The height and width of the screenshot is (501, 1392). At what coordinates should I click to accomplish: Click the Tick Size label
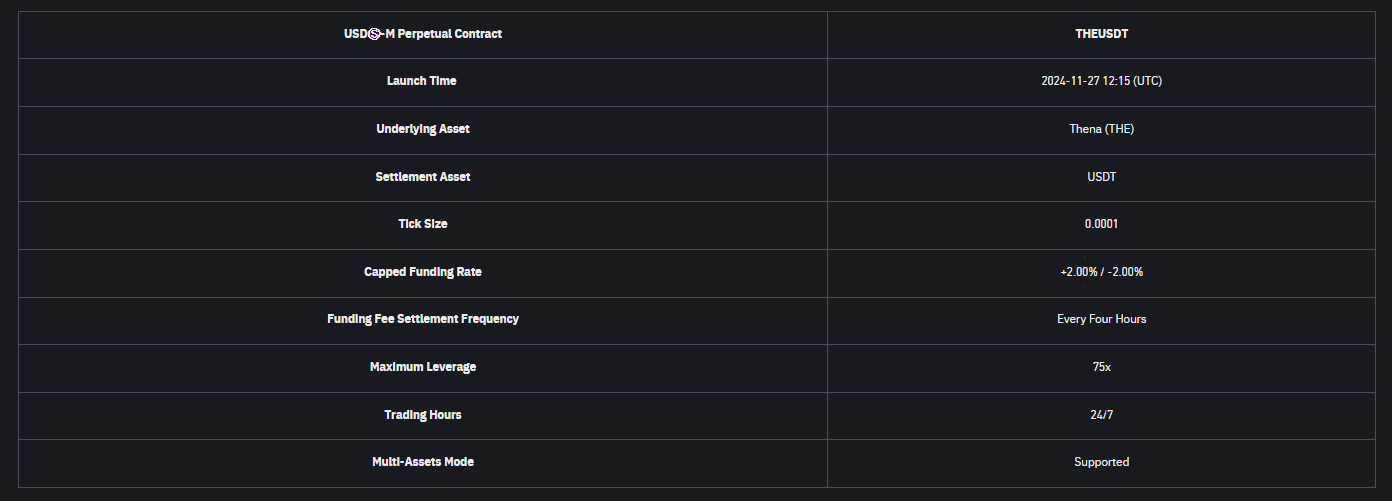coord(422,224)
